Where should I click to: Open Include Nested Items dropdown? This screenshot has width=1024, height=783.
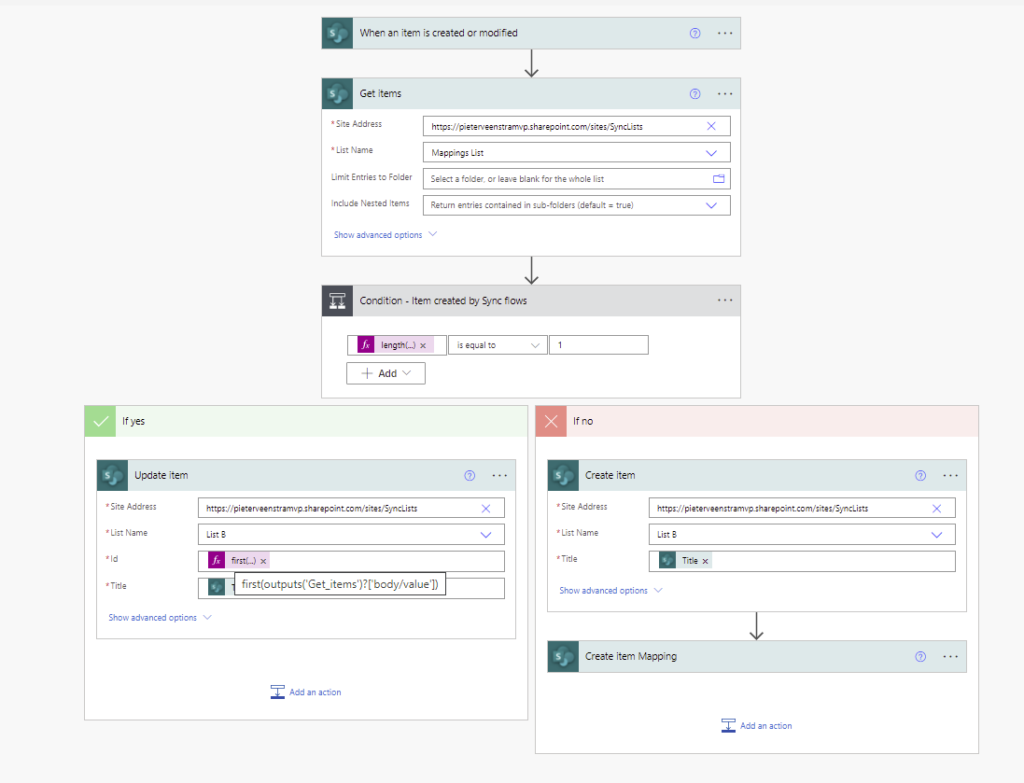[711, 205]
